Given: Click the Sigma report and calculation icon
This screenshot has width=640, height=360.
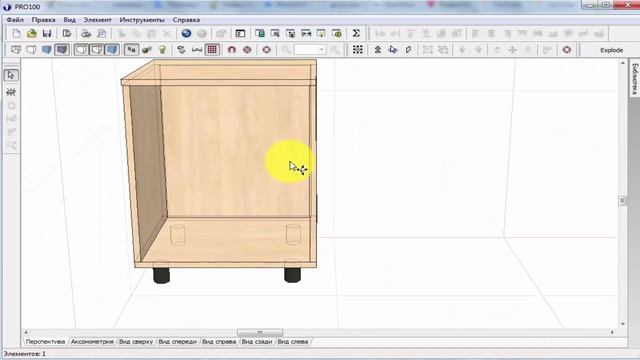Looking at the screenshot, I should 356,33.
